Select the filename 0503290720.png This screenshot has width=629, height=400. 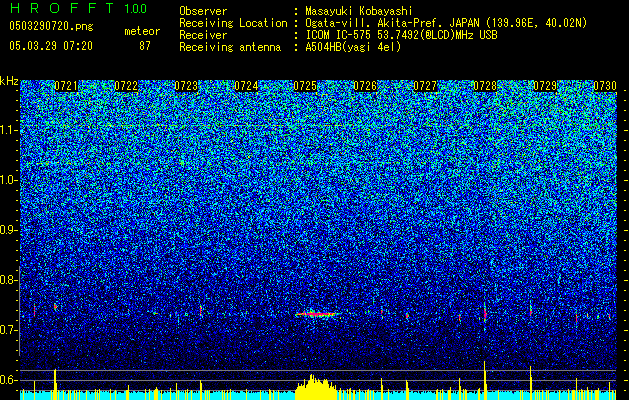tap(51, 26)
